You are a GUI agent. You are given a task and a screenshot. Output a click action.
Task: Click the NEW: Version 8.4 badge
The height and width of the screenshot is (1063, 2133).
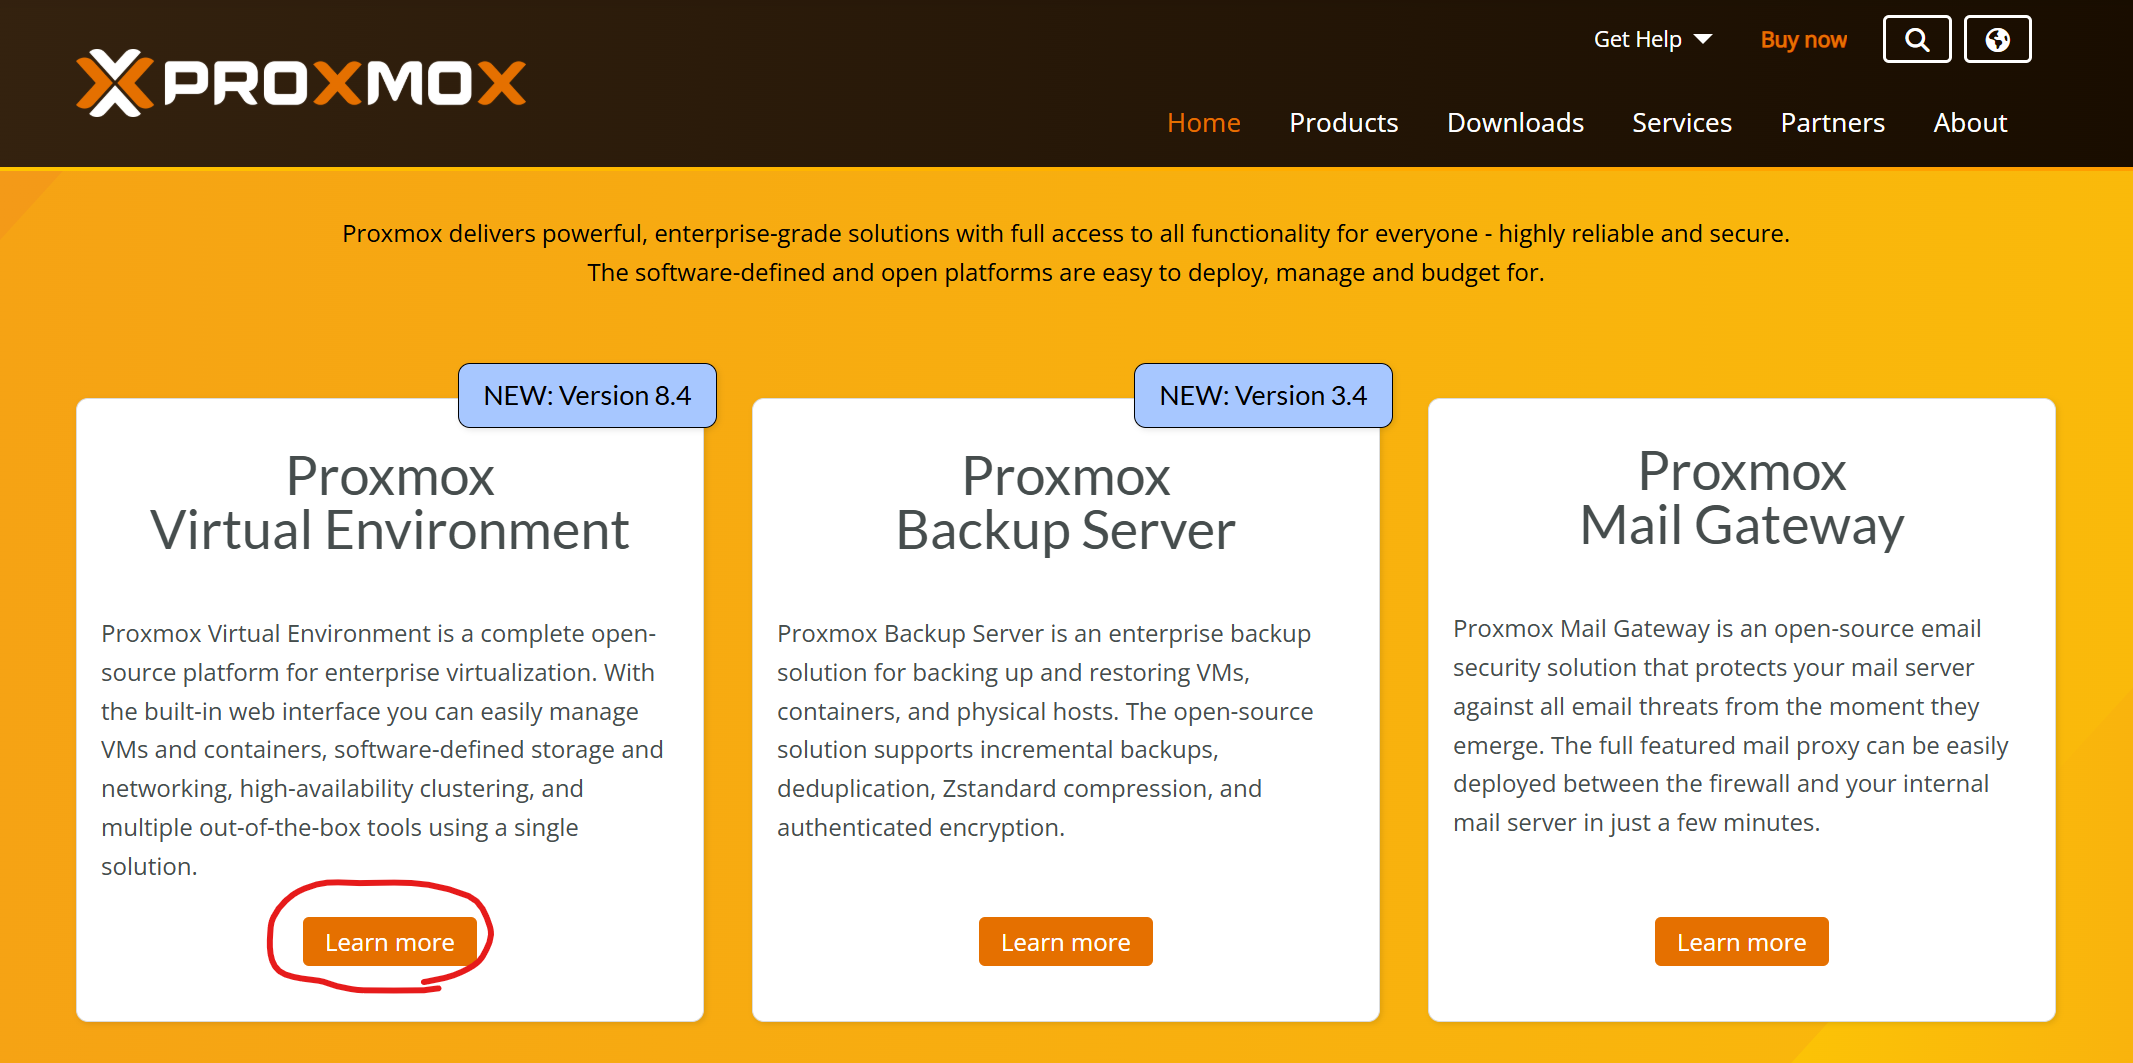[x=587, y=395]
